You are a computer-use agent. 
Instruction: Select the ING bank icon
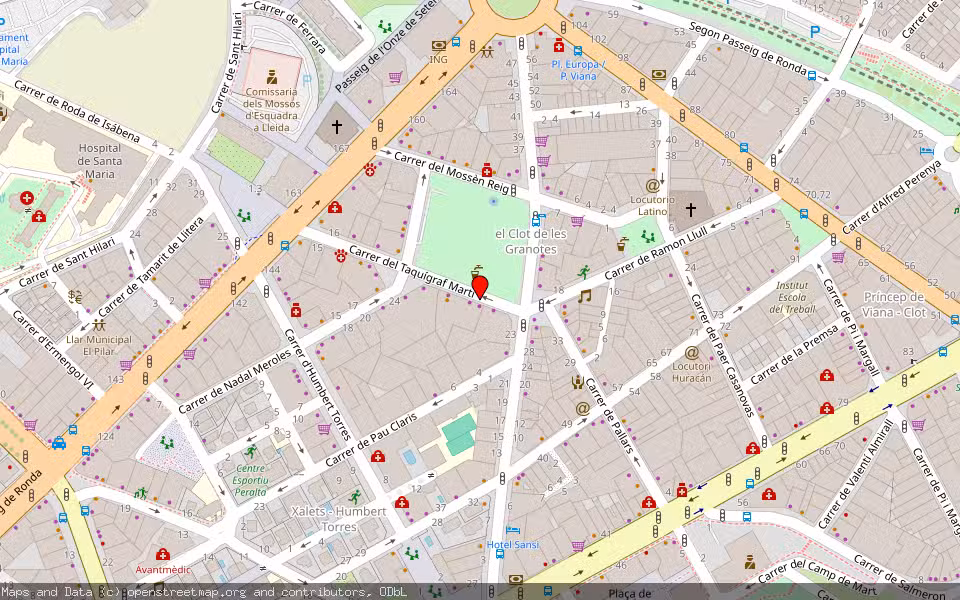point(439,46)
